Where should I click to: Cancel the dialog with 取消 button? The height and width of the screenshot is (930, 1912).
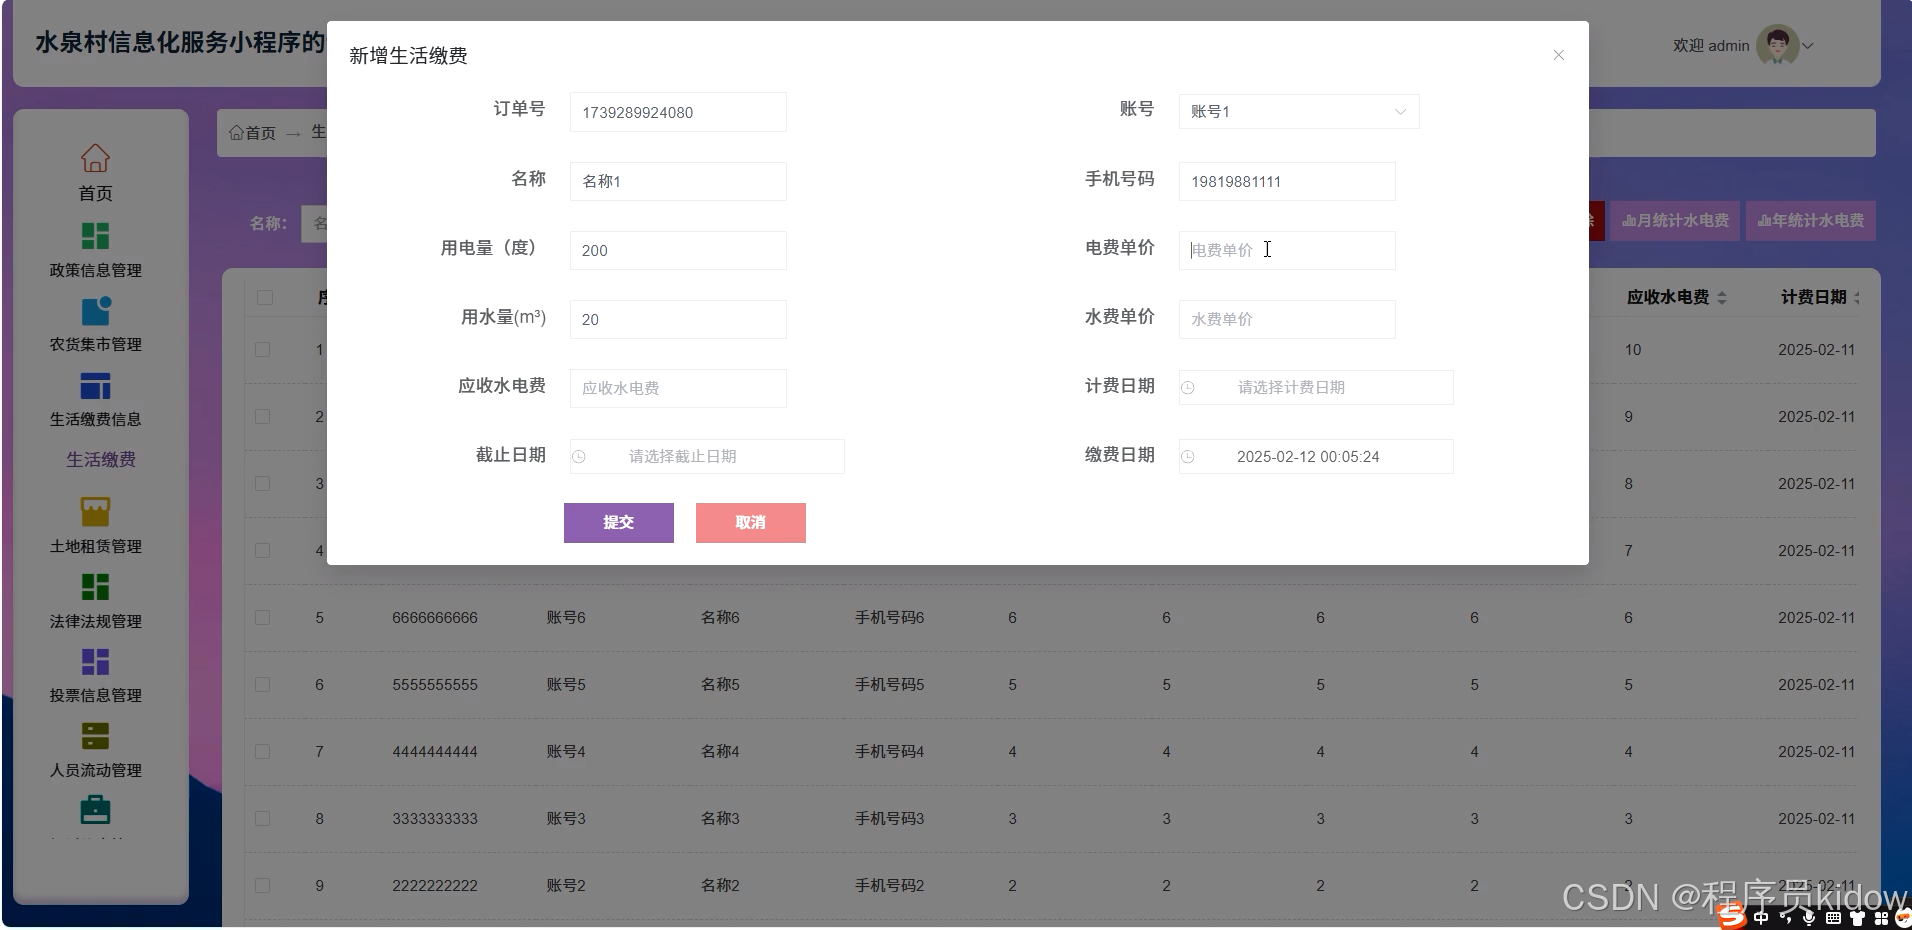click(750, 522)
